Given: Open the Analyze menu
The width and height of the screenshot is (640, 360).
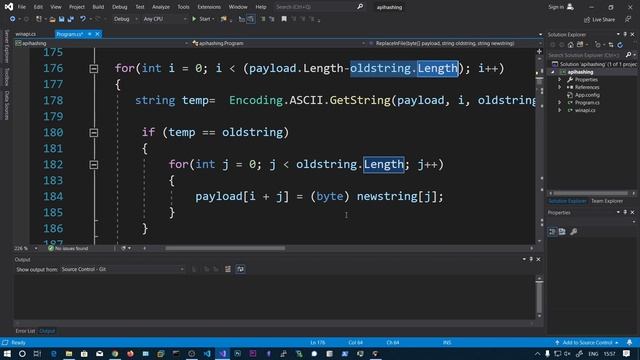Looking at the screenshot, I should pyautogui.click(x=161, y=7).
